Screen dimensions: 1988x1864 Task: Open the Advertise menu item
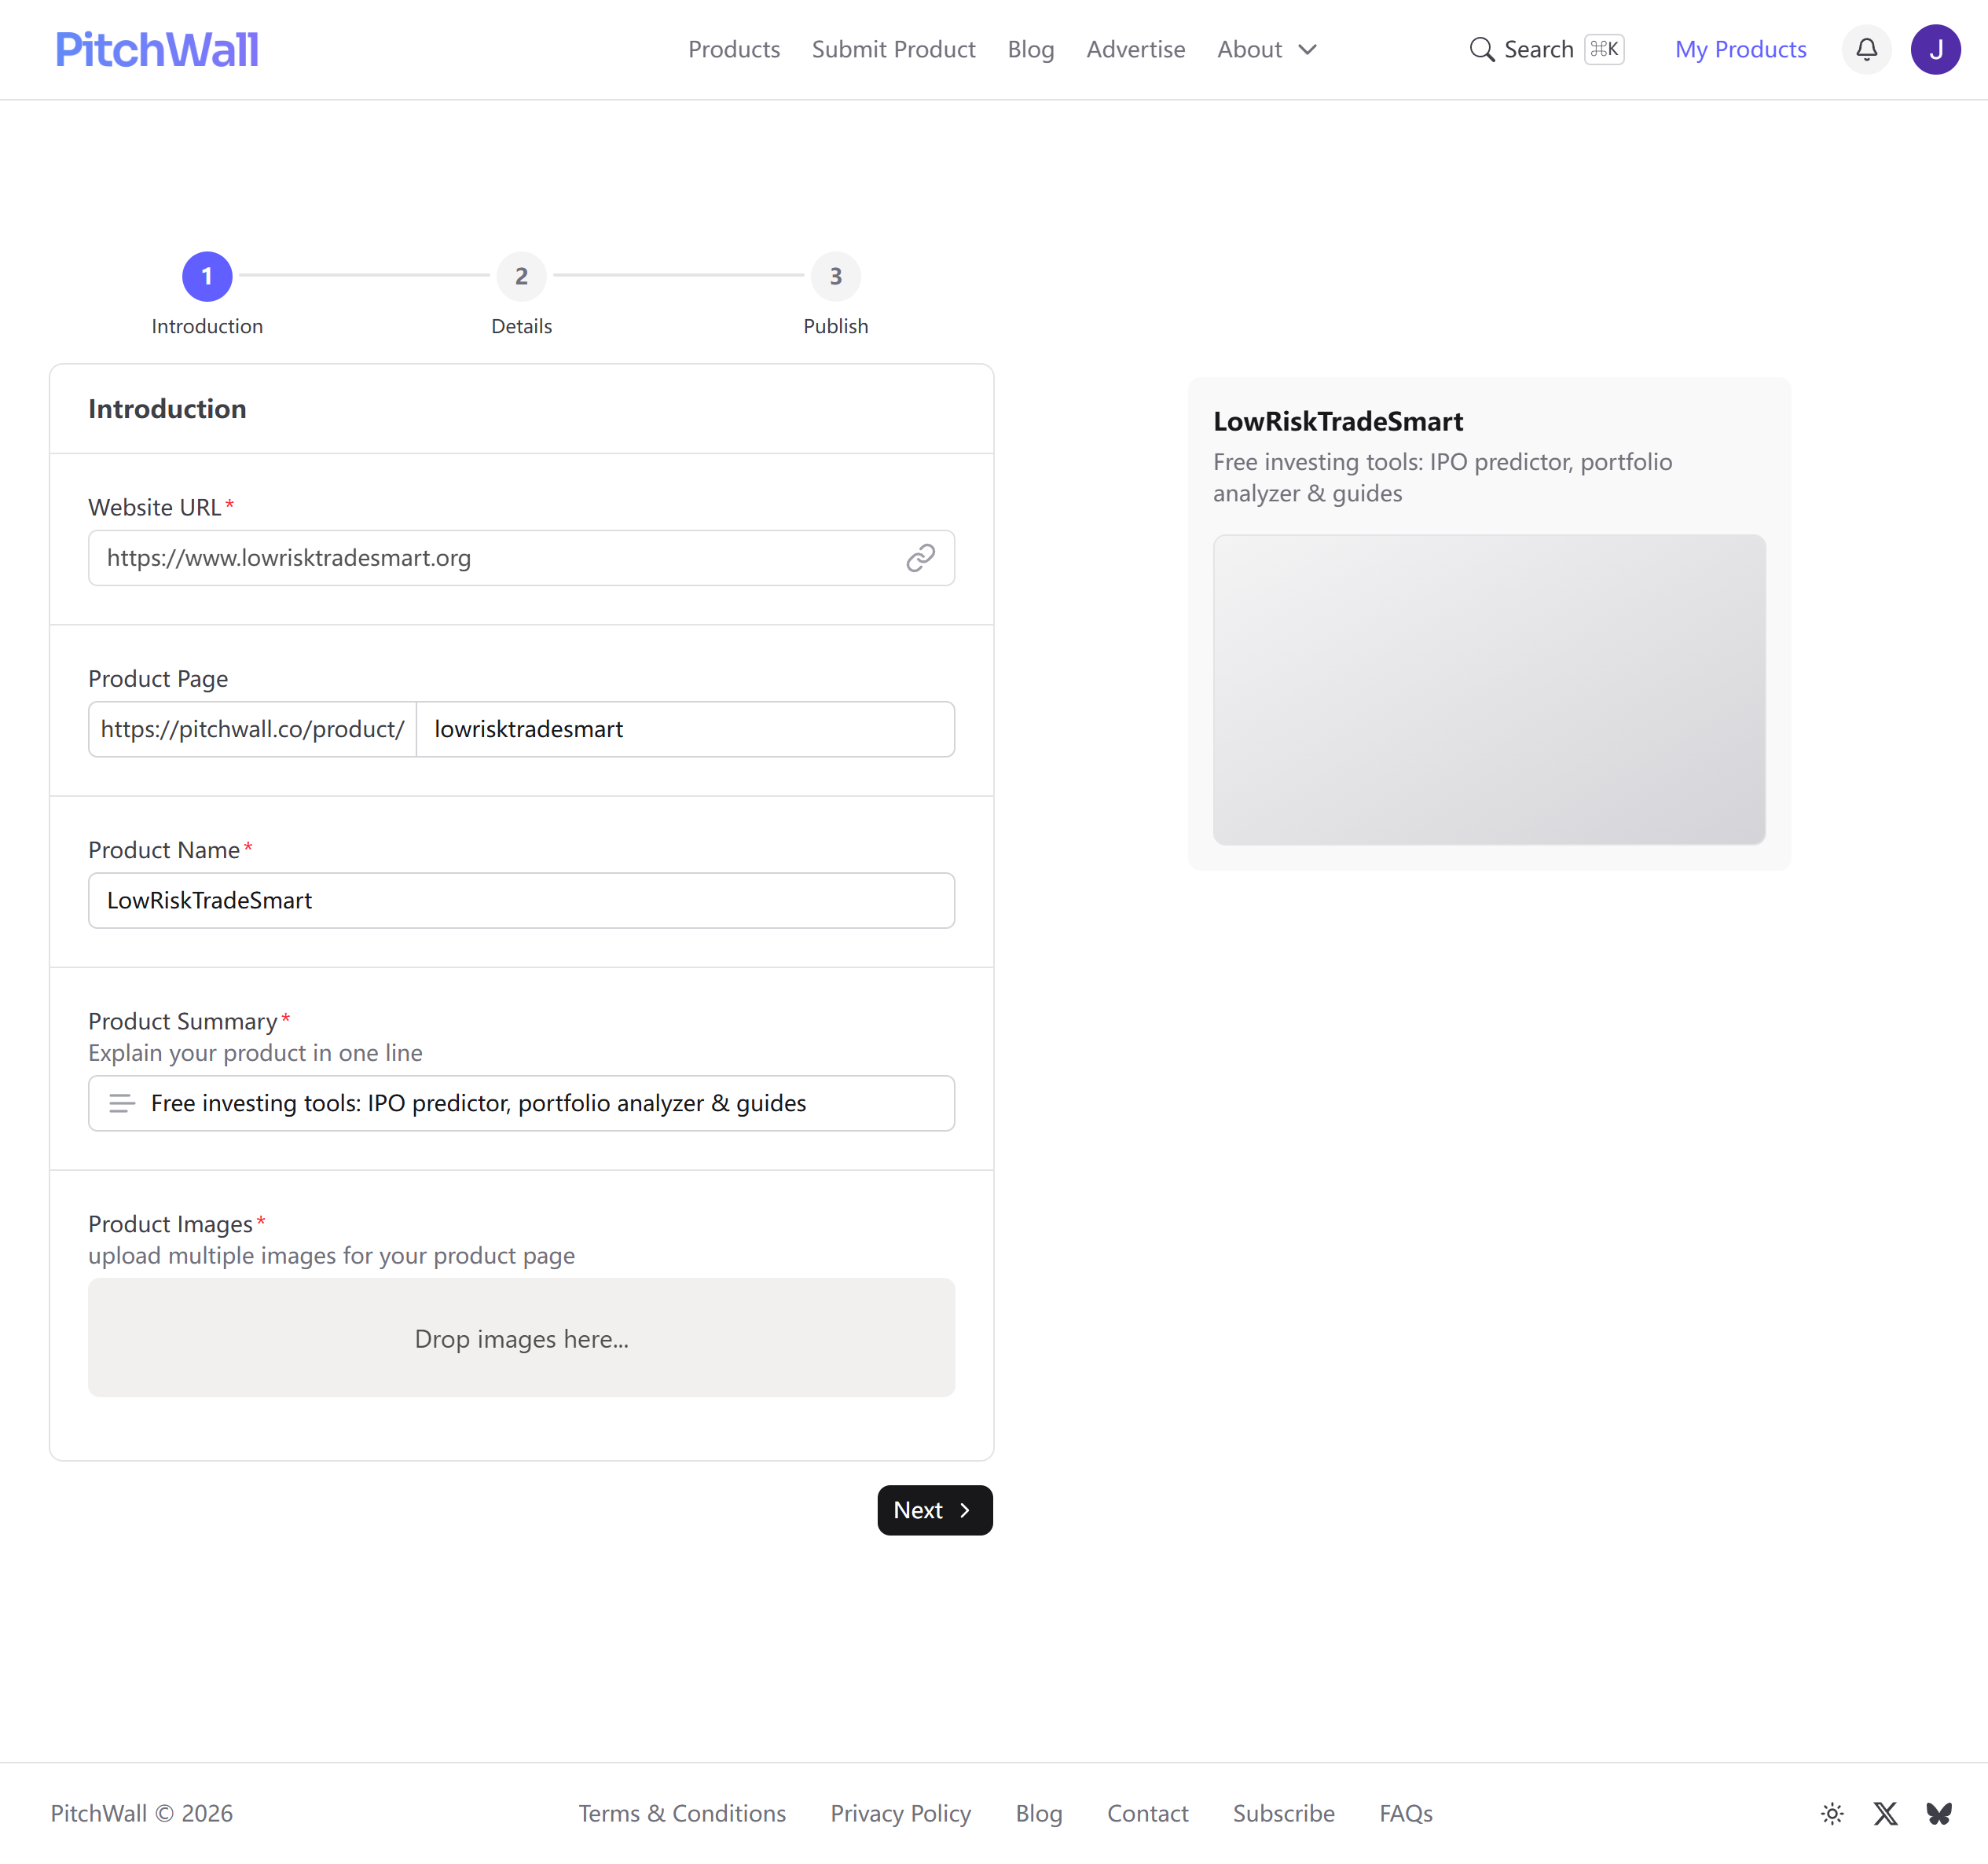[1135, 49]
